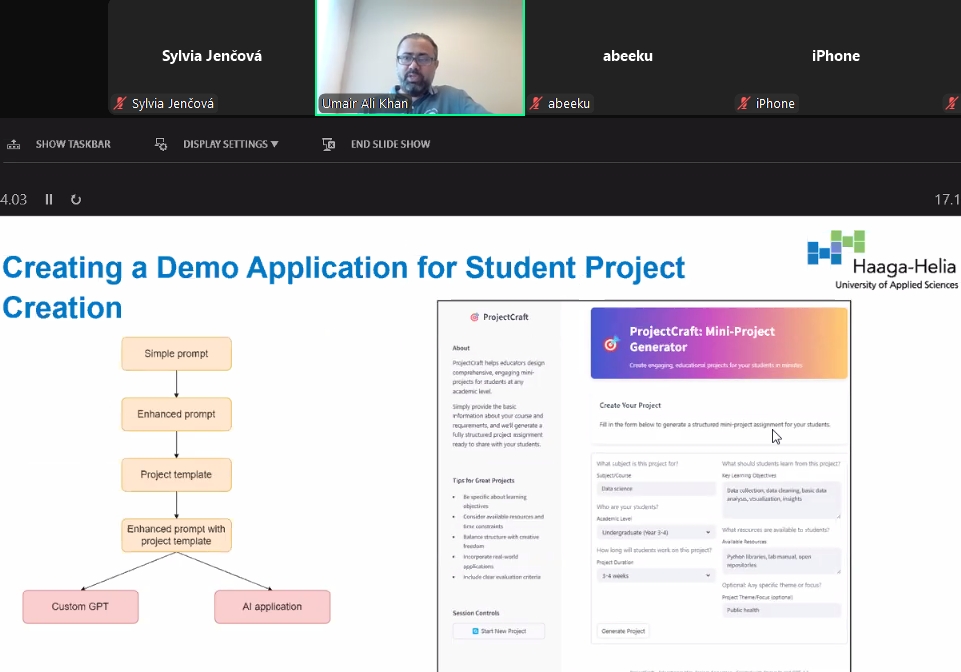Click the Project Theme field with Public health

tap(781, 610)
